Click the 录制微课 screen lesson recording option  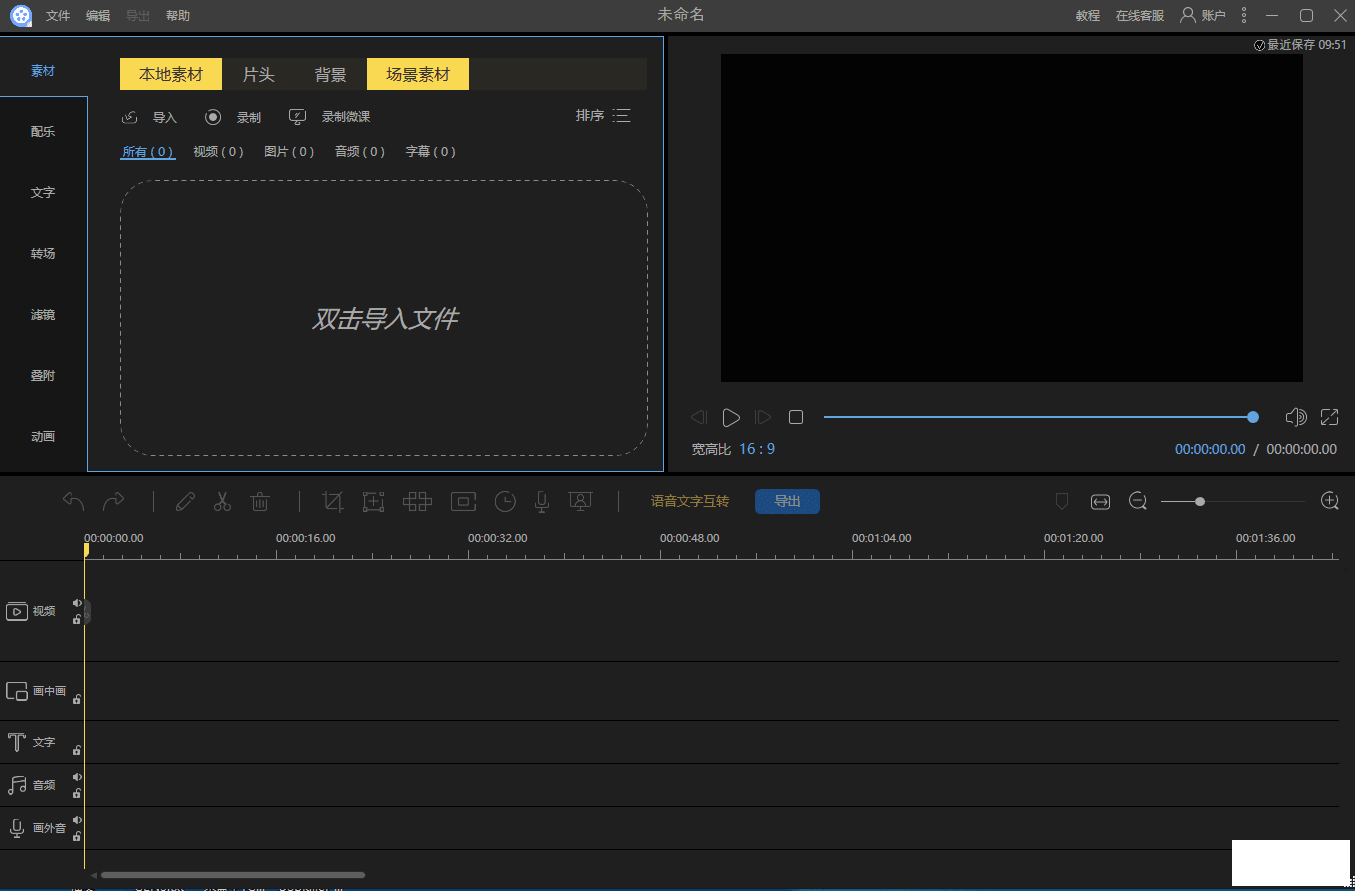coord(329,117)
